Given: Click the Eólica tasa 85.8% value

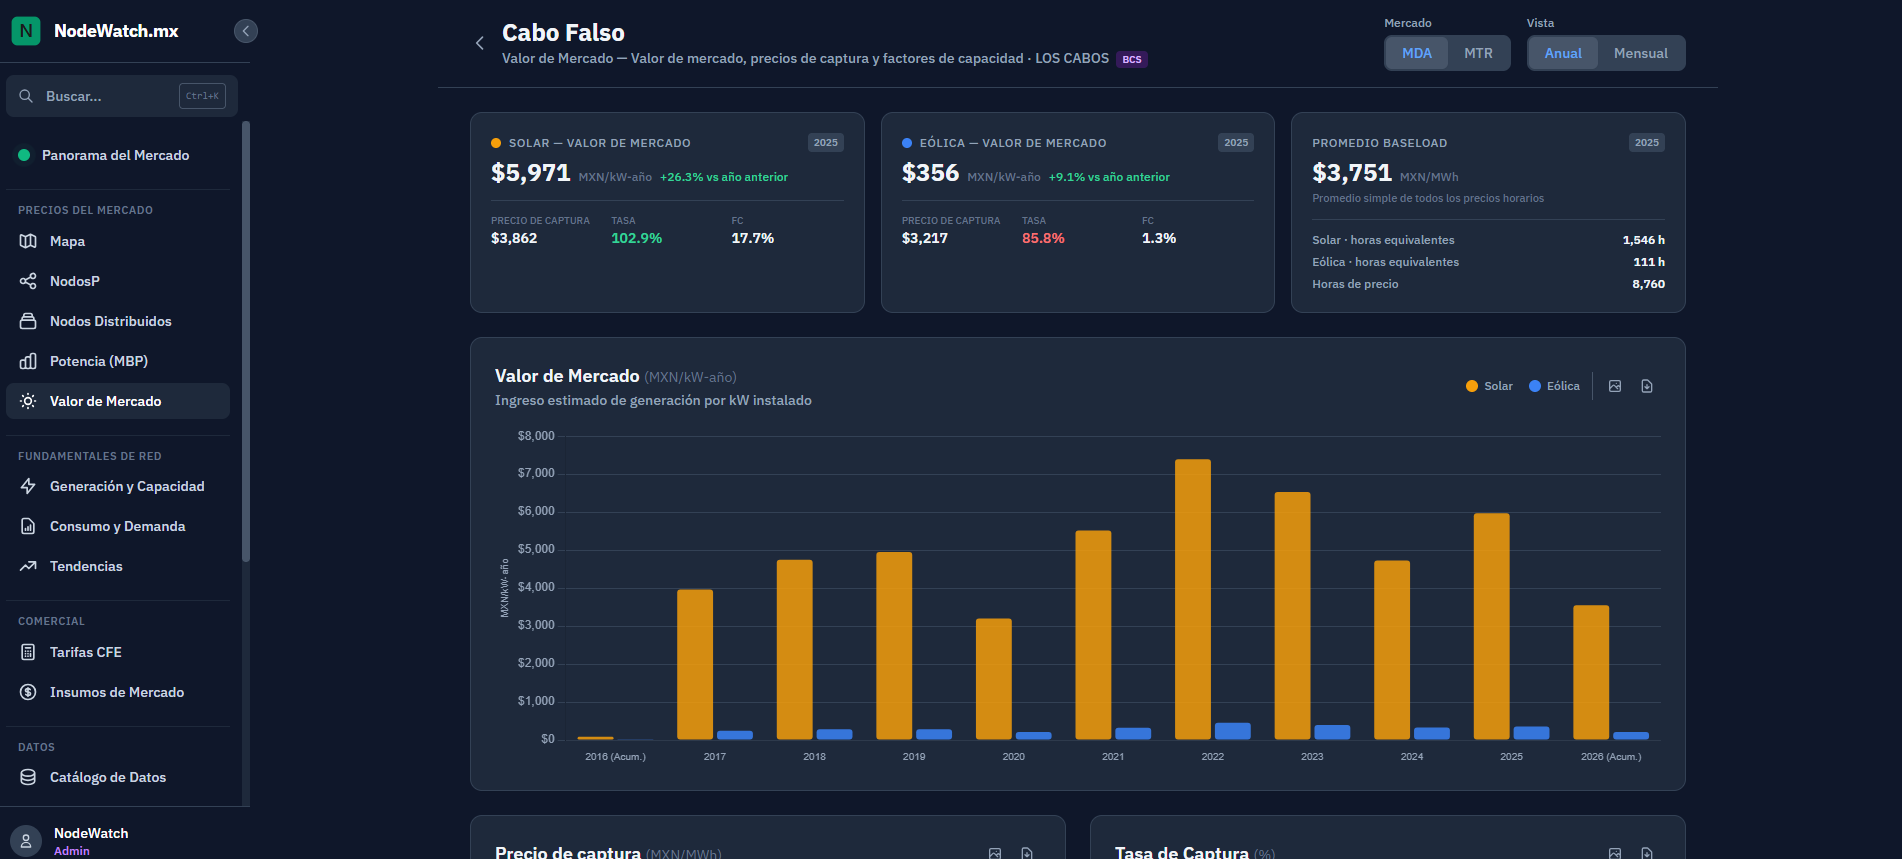Looking at the screenshot, I should [1043, 238].
